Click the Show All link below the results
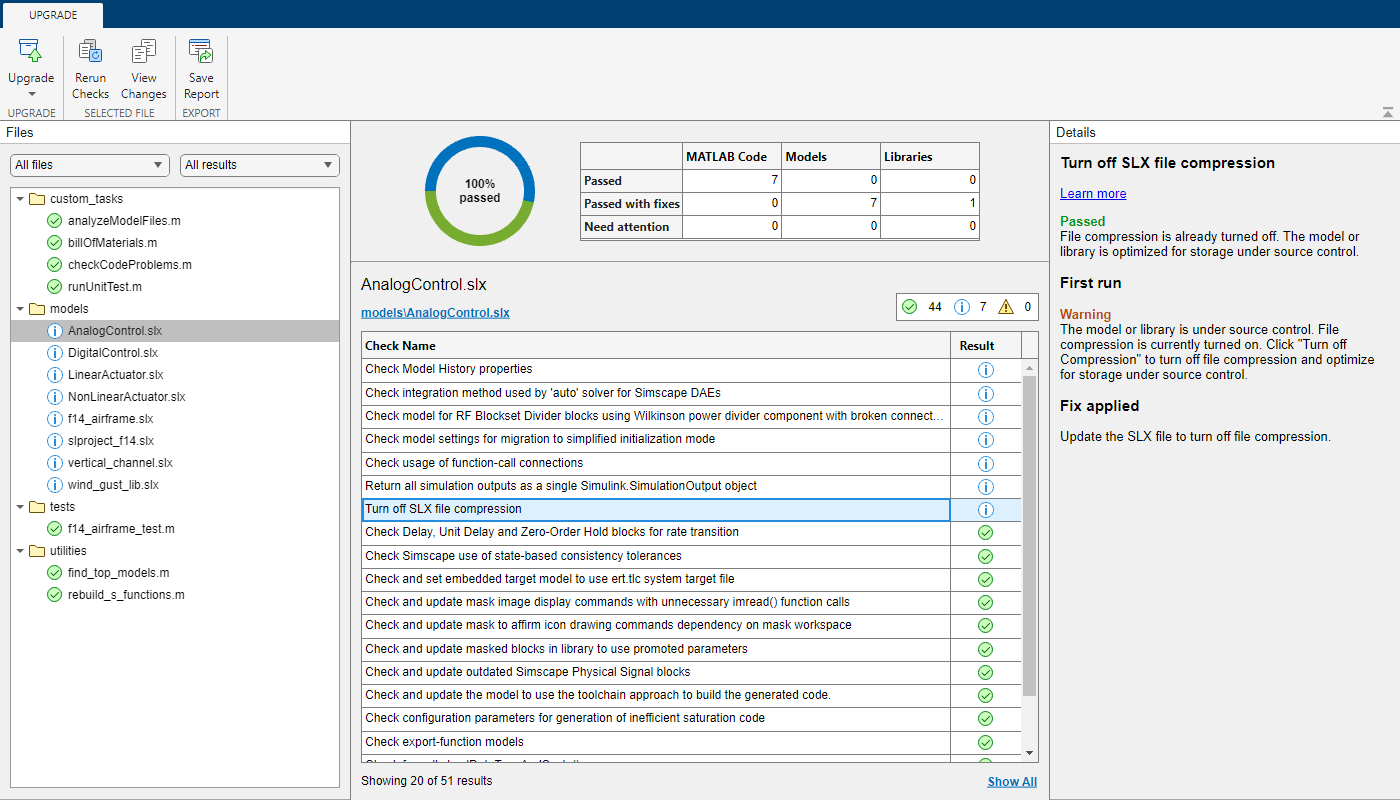The image size is (1400, 800). tap(1012, 781)
